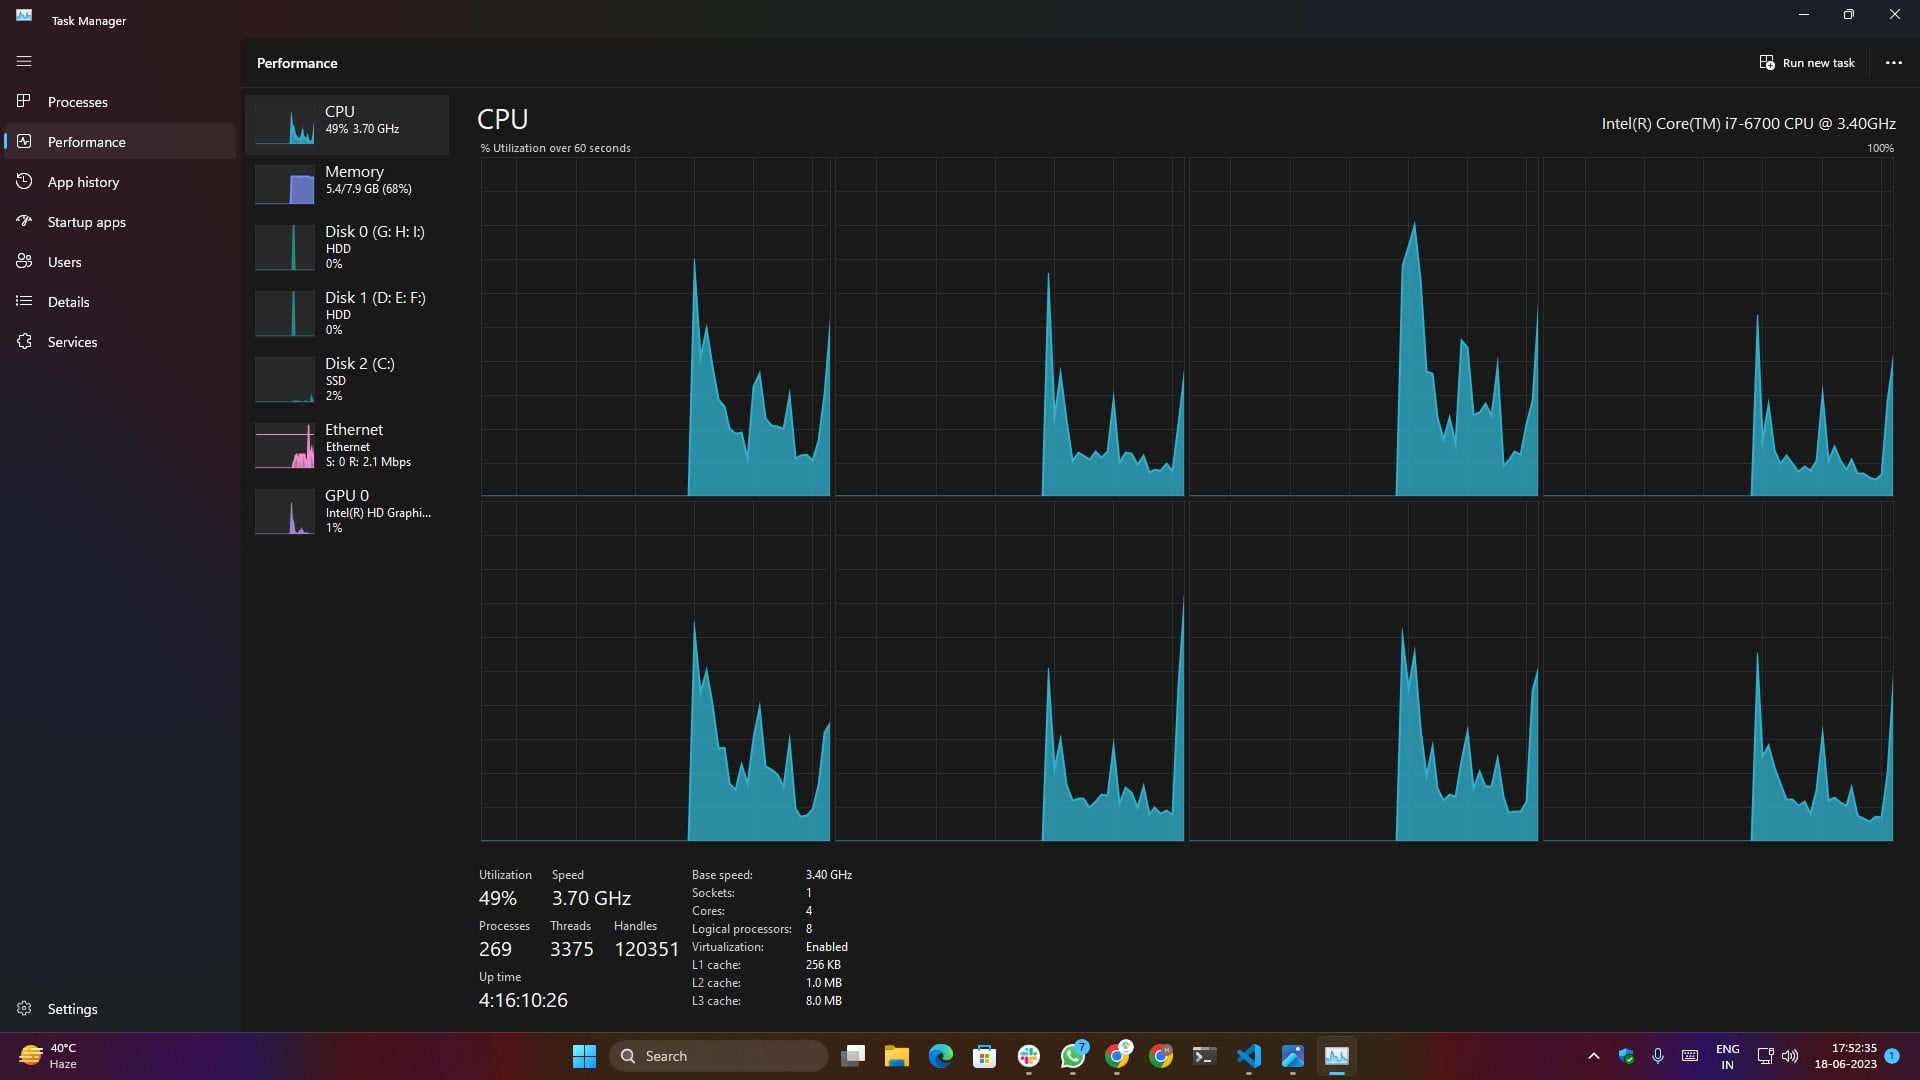Image resolution: width=1920 pixels, height=1080 pixels.
Task: Switch to the Details page
Action: coord(120,302)
